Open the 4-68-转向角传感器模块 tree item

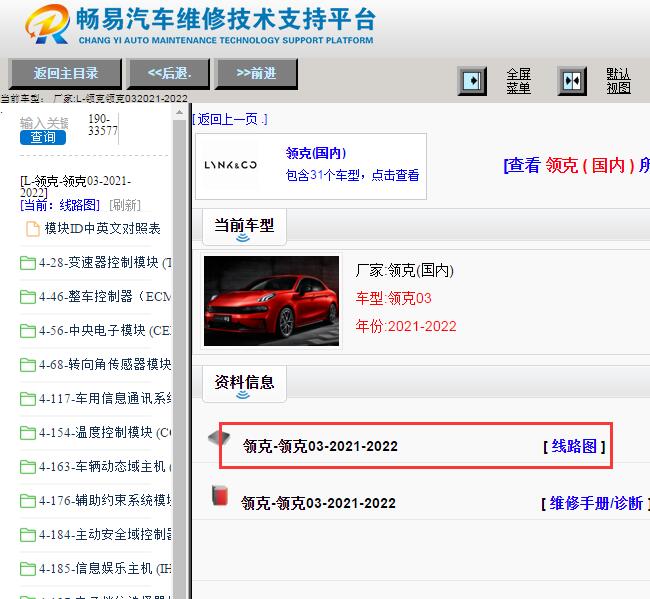click(105, 364)
